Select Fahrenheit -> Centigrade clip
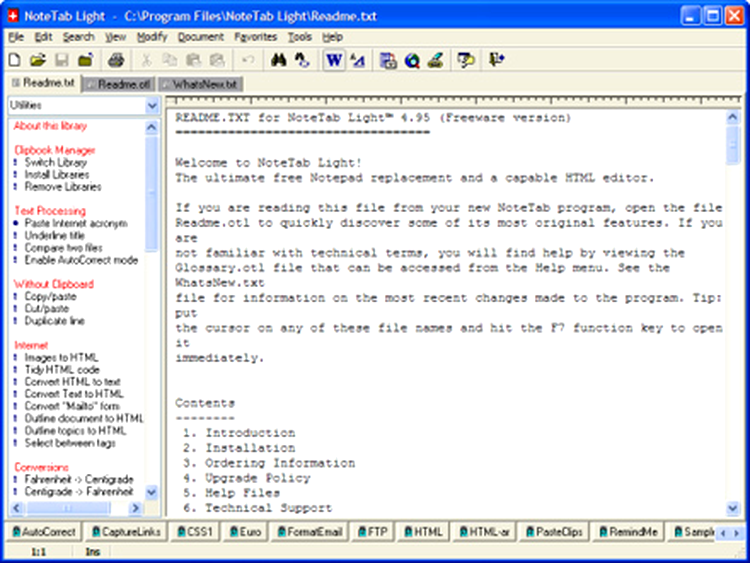 [79, 479]
